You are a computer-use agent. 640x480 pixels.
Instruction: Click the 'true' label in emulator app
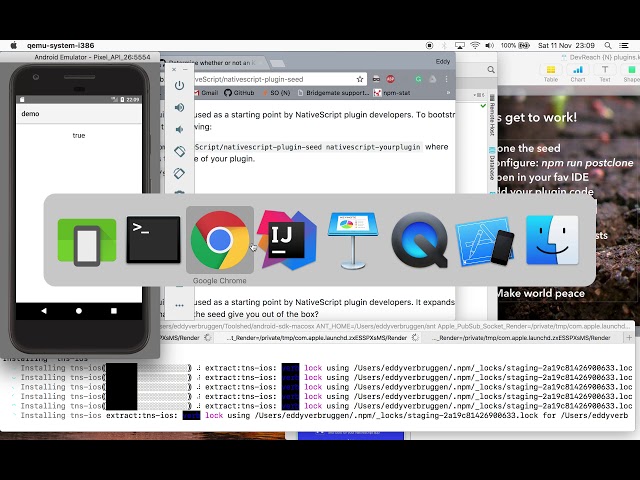(x=79, y=135)
